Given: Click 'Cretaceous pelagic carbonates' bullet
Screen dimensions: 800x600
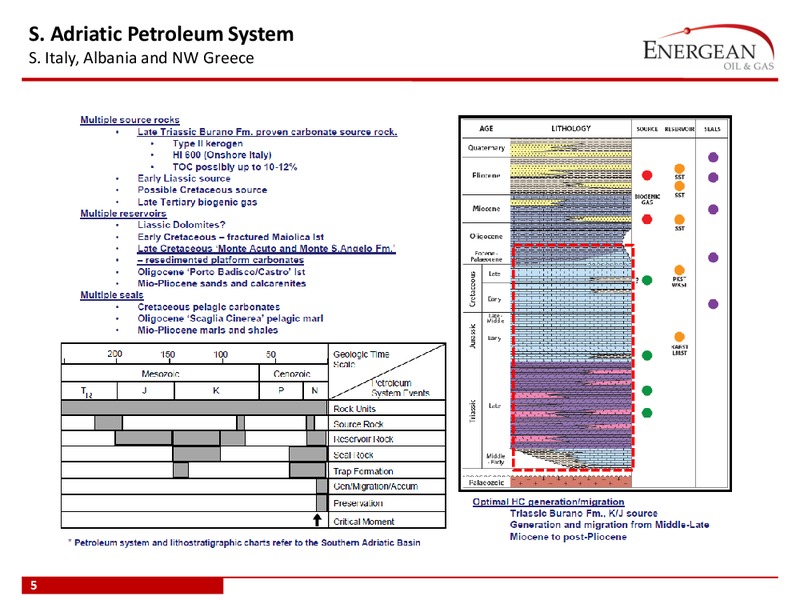Looking at the screenshot, I should coord(209,307).
